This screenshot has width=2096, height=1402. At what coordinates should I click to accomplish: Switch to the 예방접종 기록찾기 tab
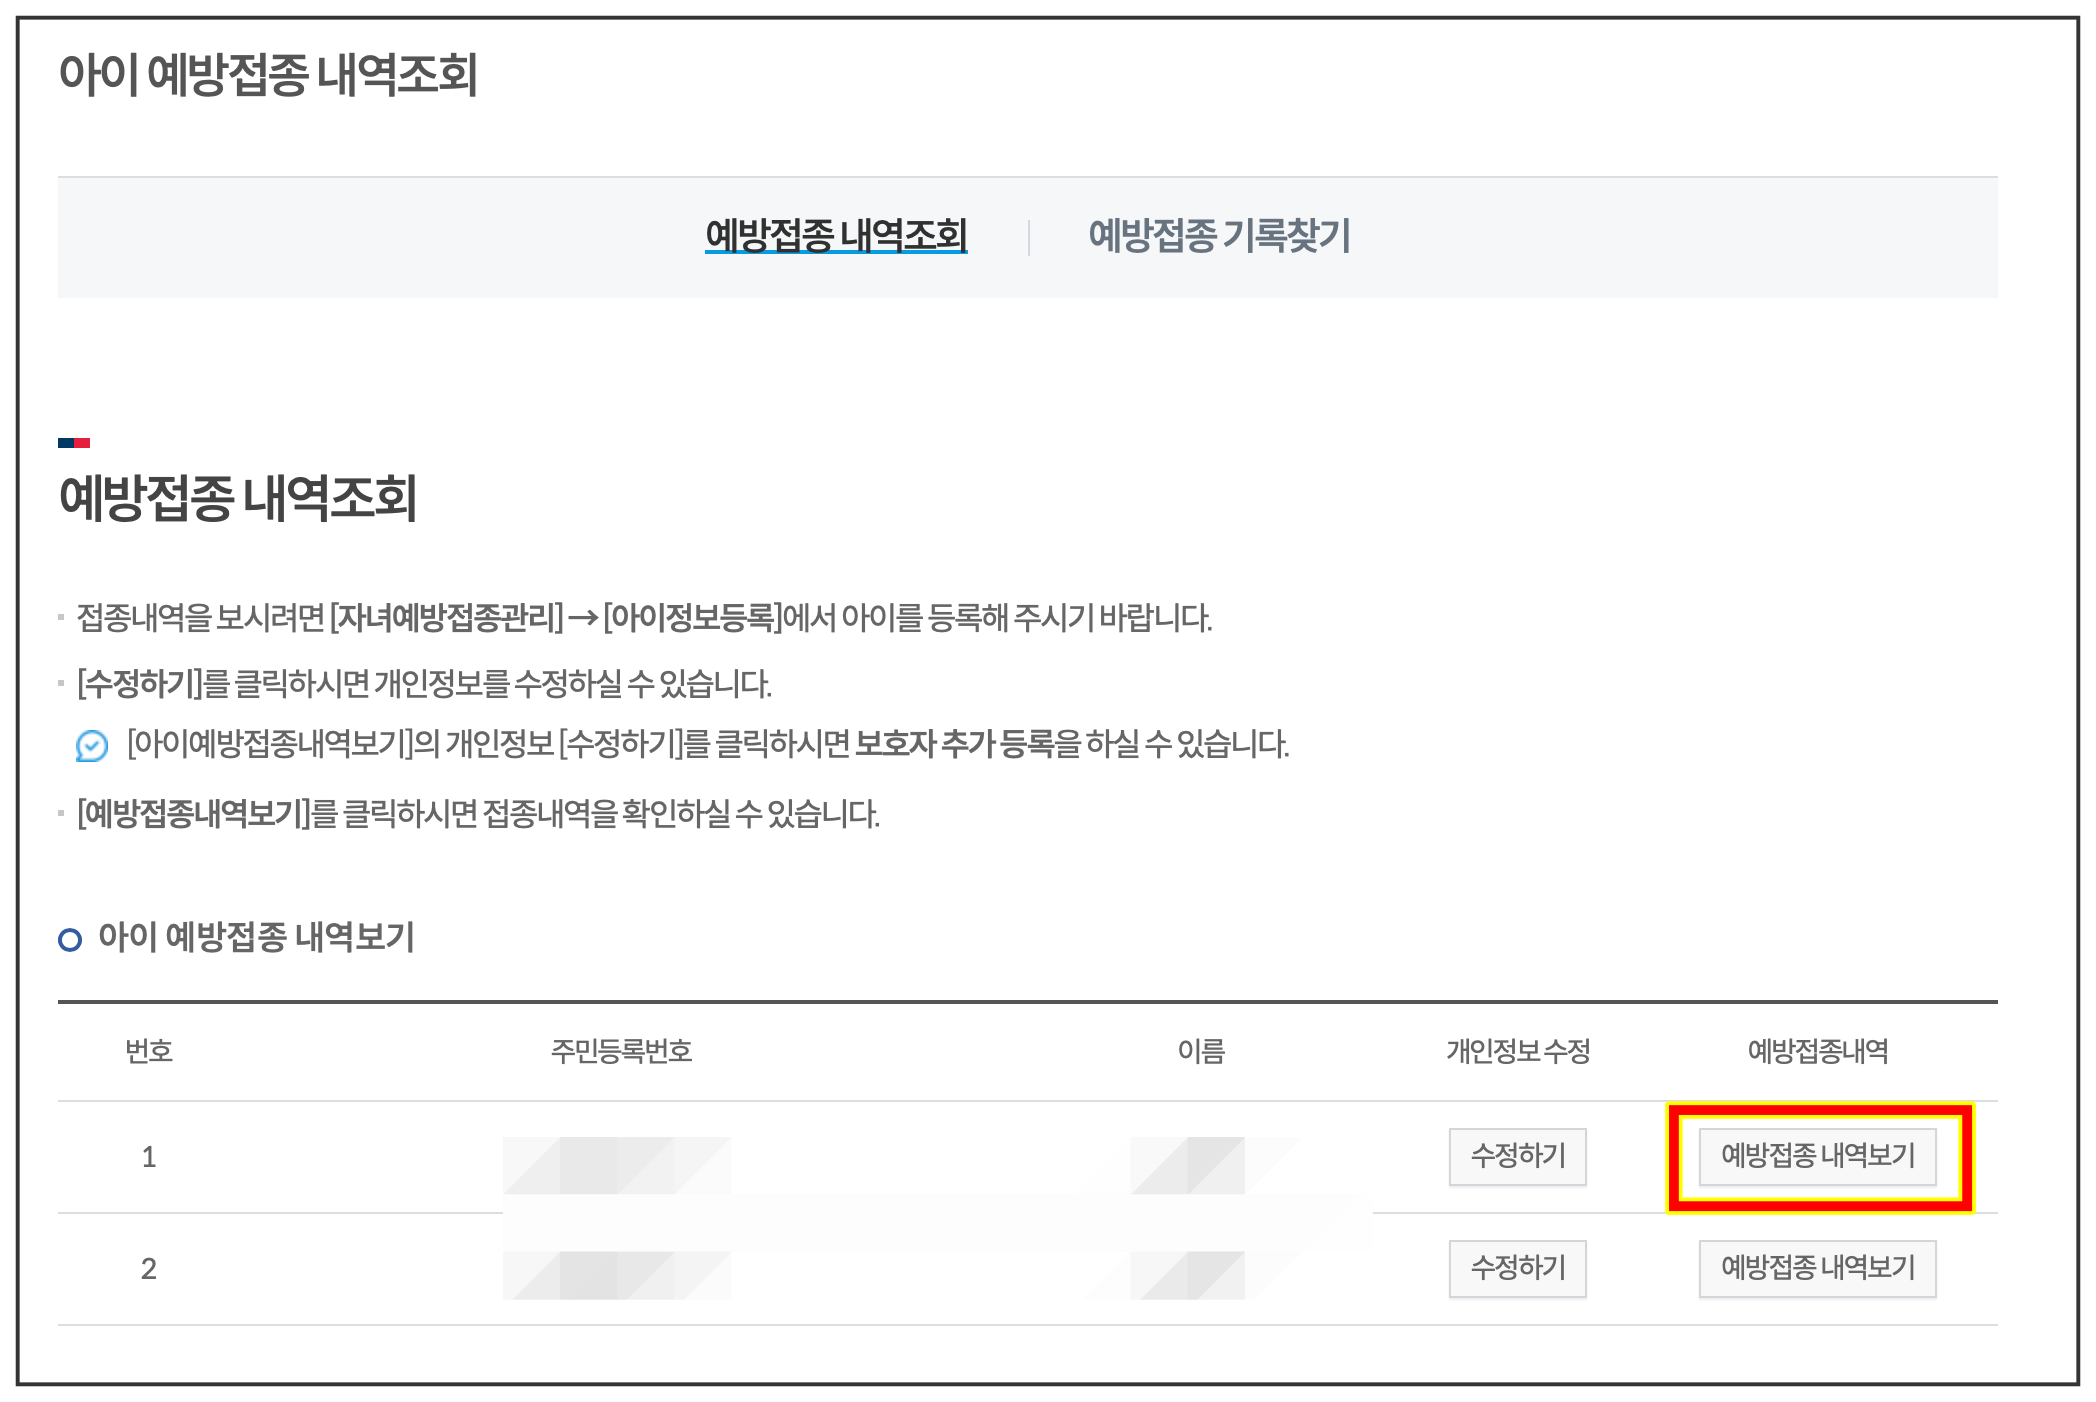(1218, 236)
